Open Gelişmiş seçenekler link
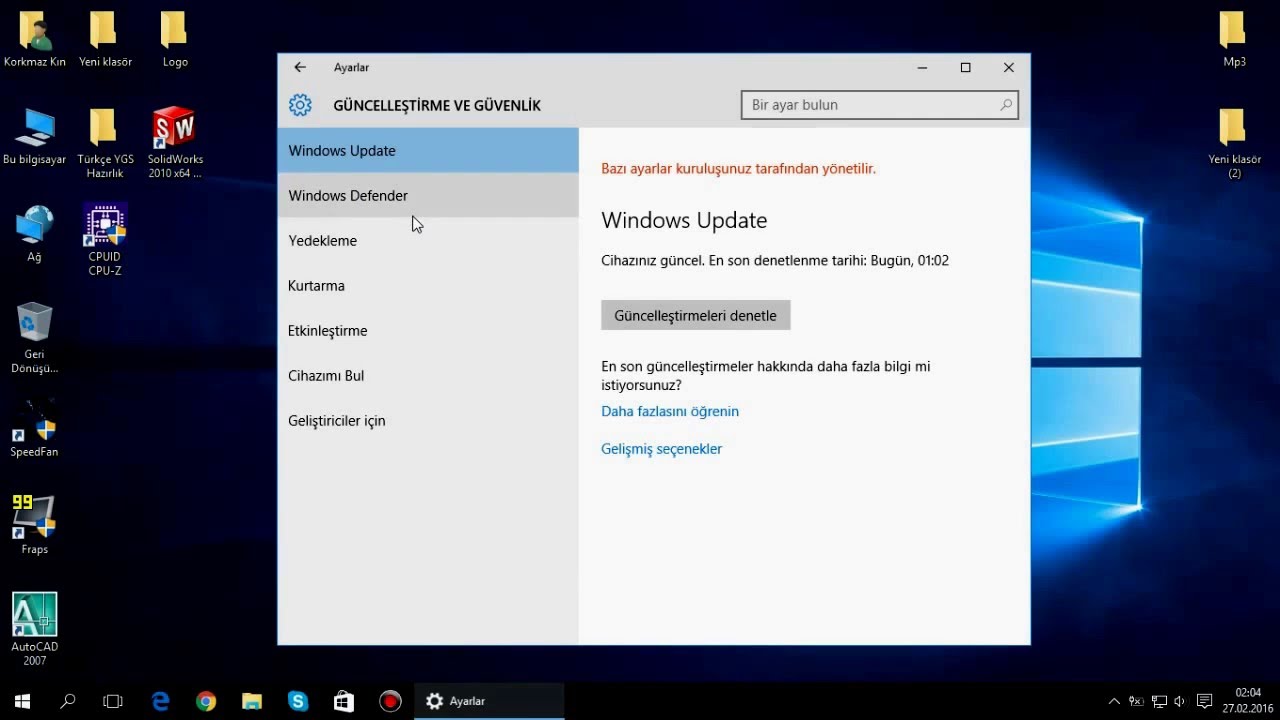Image resolution: width=1280 pixels, height=720 pixels. (661, 449)
